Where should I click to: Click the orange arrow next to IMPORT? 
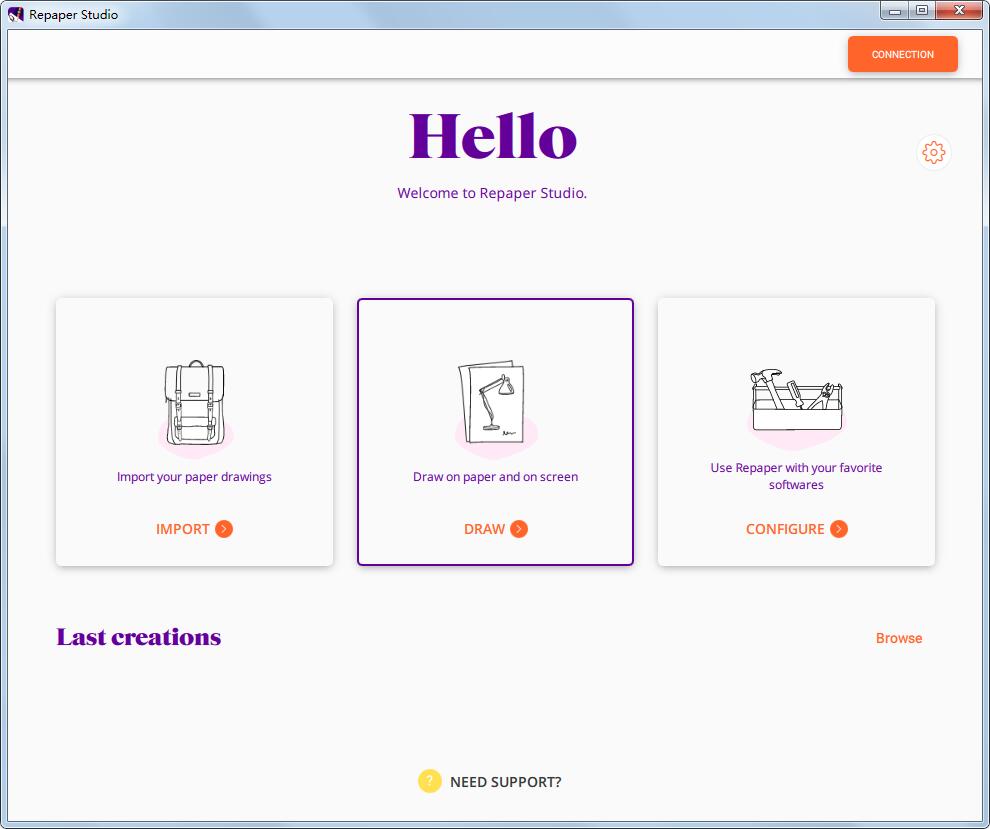click(224, 528)
